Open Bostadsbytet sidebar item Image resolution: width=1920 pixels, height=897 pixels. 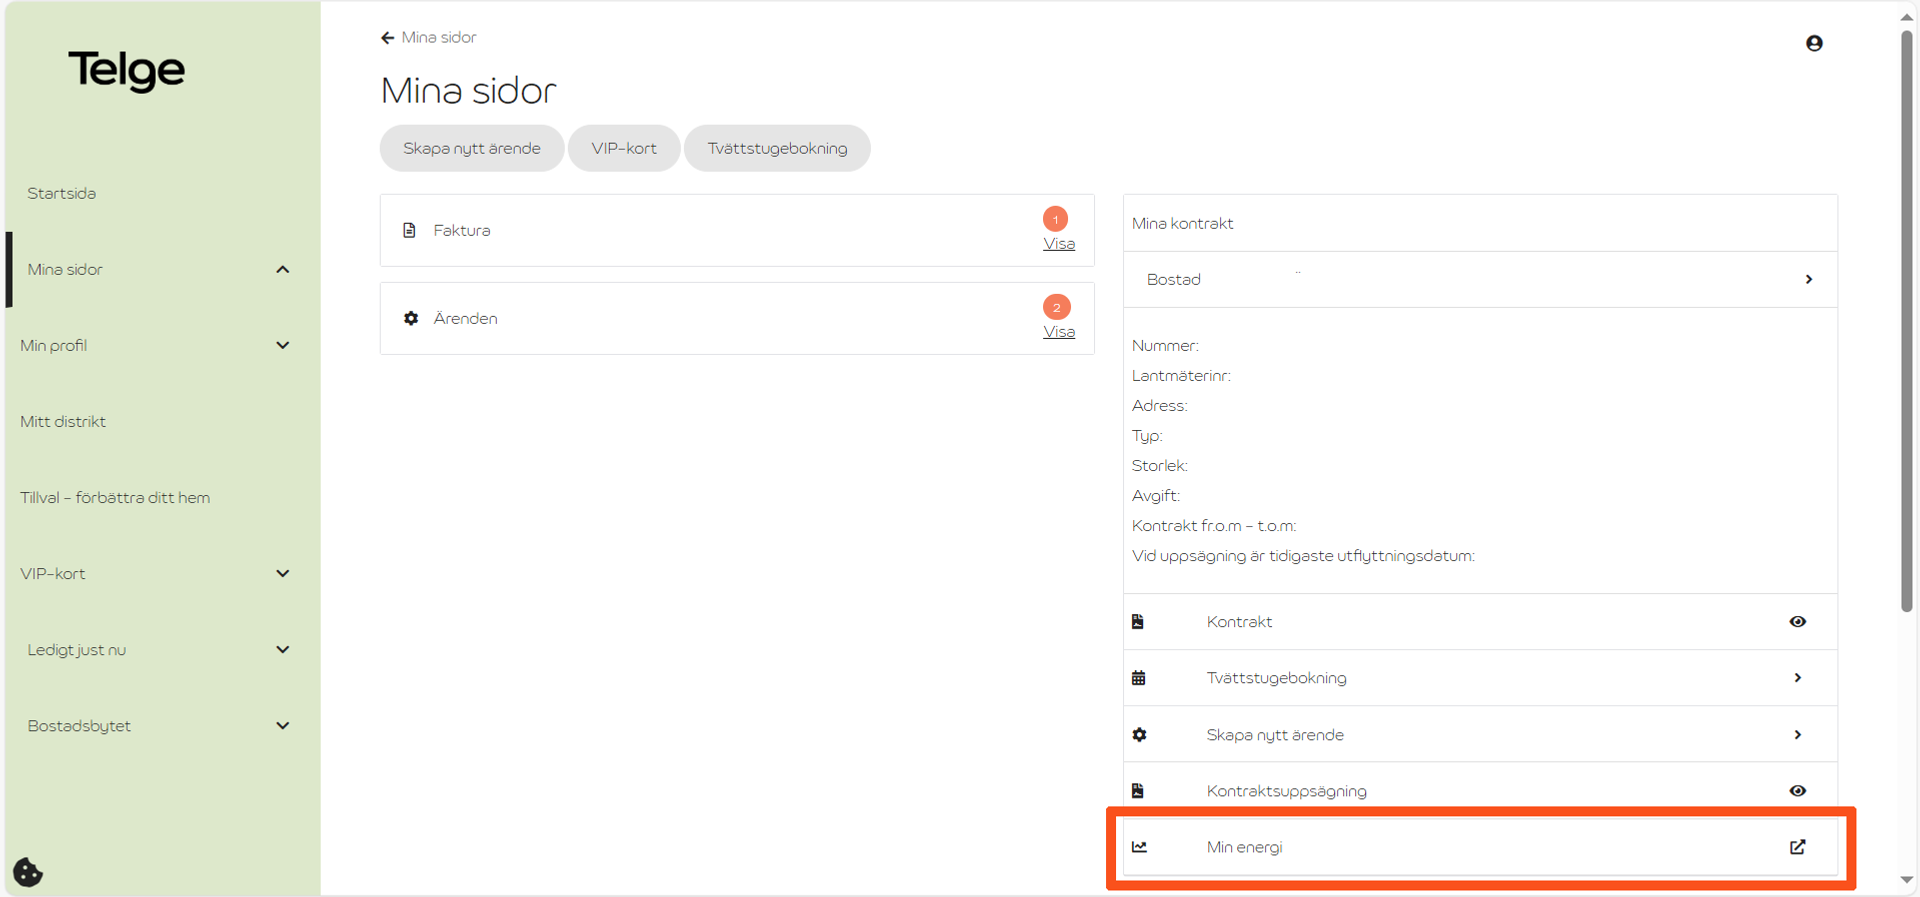click(x=79, y=726)
